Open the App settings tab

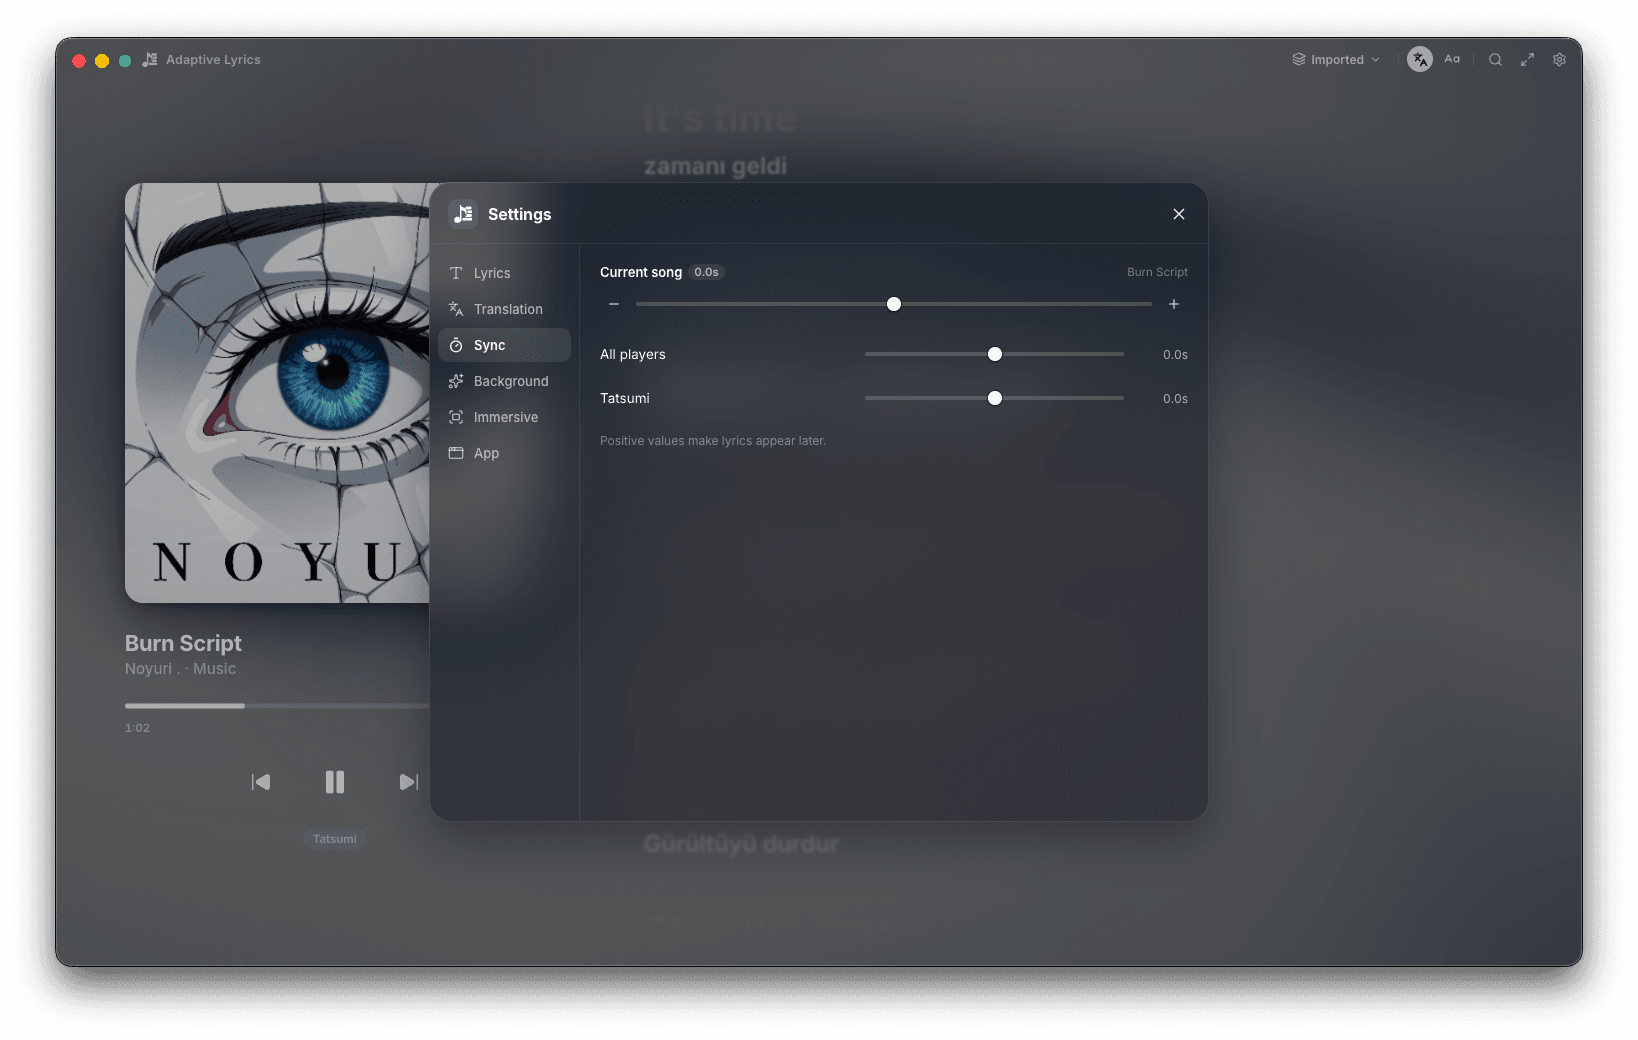click(504, 453)
